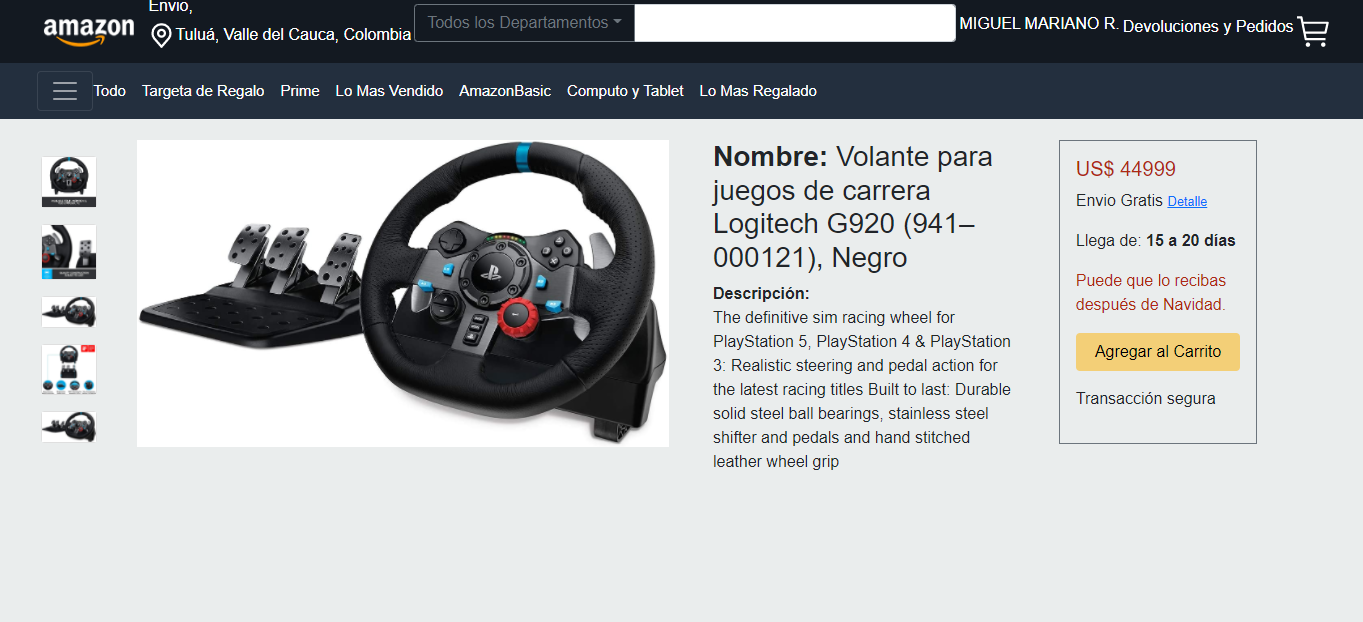This screenshot has height=622, width=1363.
Task: Open AmazonBasic menu item
Action: point(505,91)
